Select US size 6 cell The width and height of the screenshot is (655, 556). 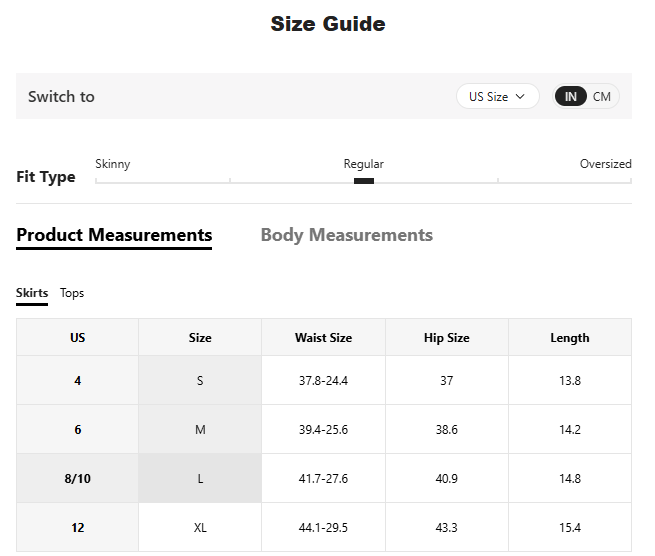pyautogui.click(x=78, y=429)
